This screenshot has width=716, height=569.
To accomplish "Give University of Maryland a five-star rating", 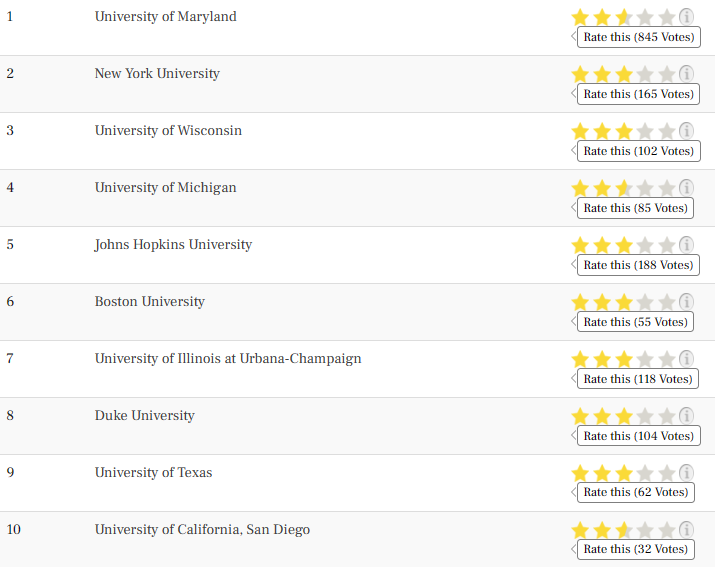I will [x=667, y=17].
